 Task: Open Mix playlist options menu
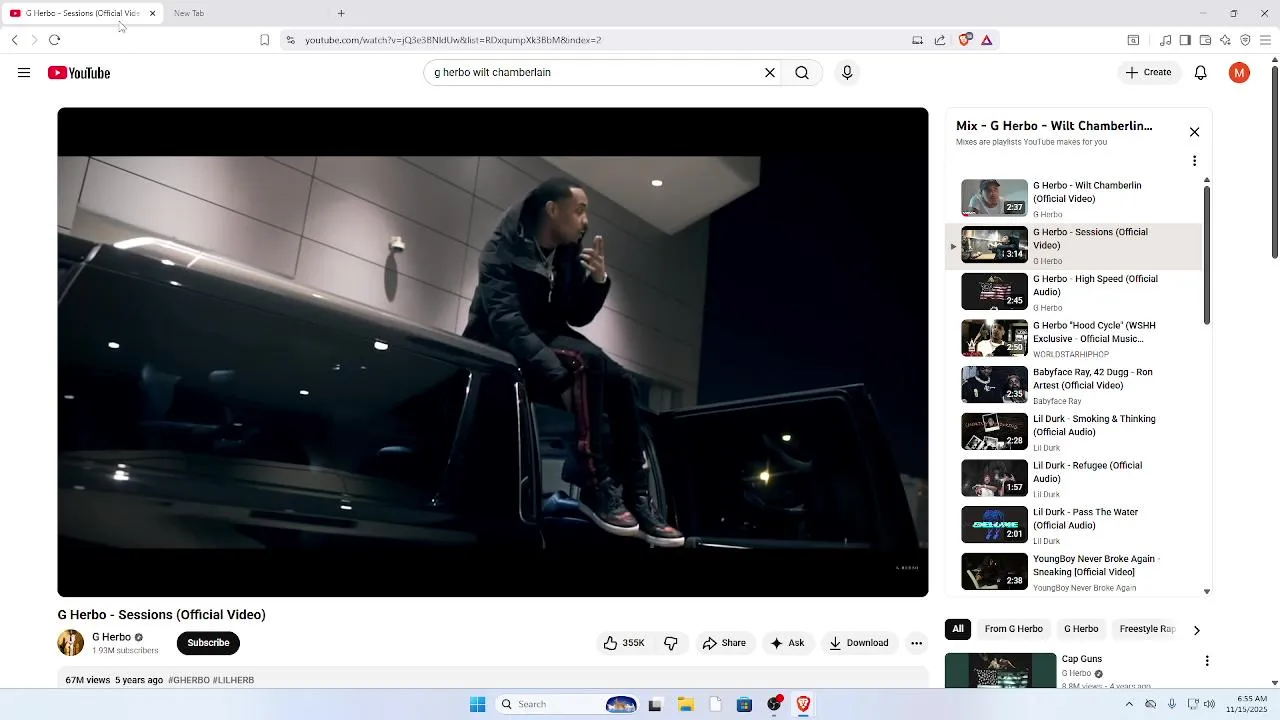click(1194, 161)
